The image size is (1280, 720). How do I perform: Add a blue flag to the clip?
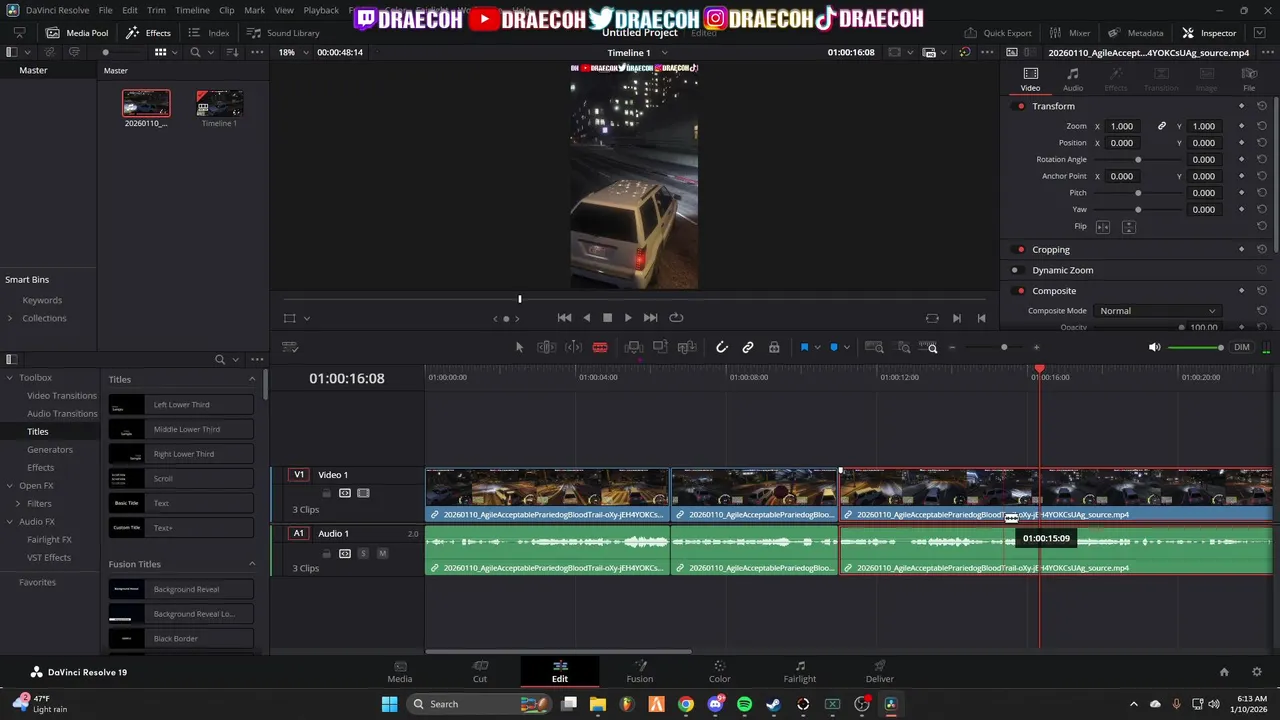(804, 347)
